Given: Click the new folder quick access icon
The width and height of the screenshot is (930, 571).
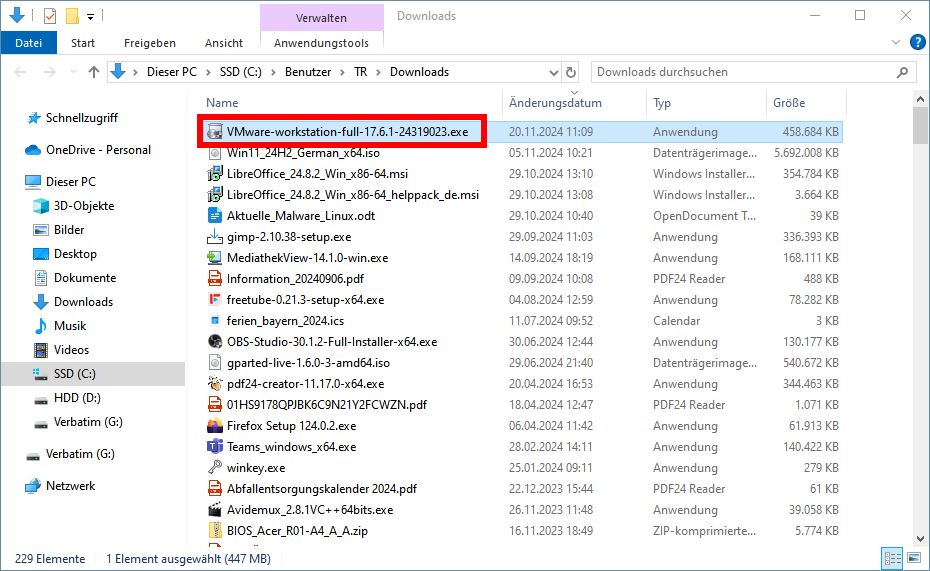Looking at the screenshot, I should pos(72,16).
